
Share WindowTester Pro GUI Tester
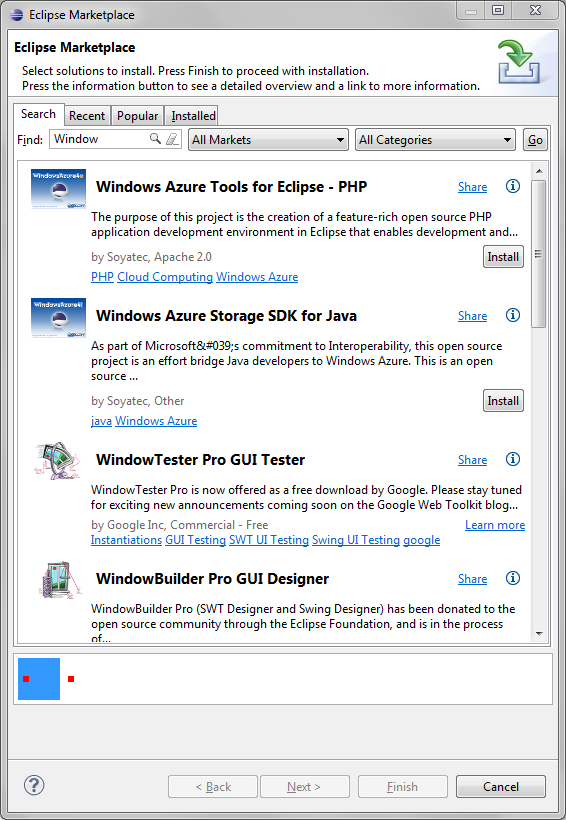[x=472, y=460]
